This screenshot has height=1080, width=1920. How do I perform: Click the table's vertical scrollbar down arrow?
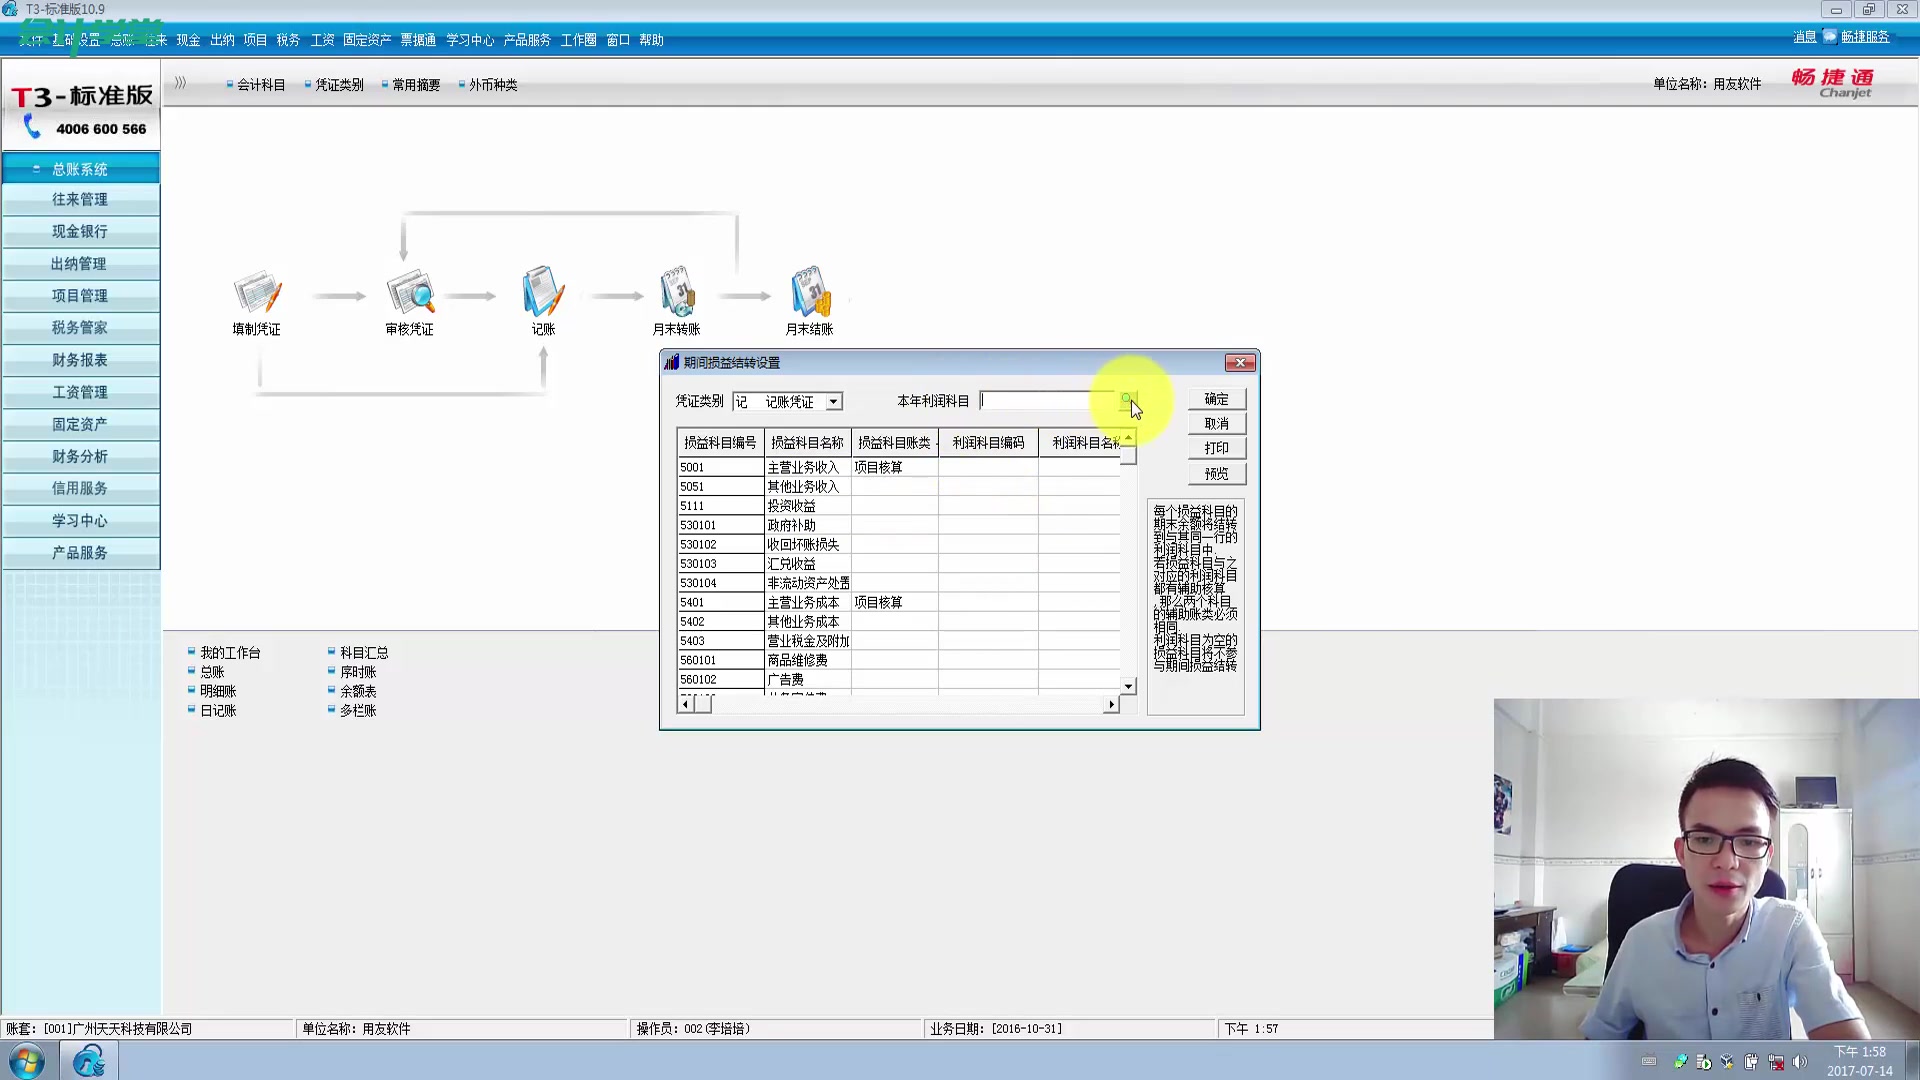(1129, 686)
